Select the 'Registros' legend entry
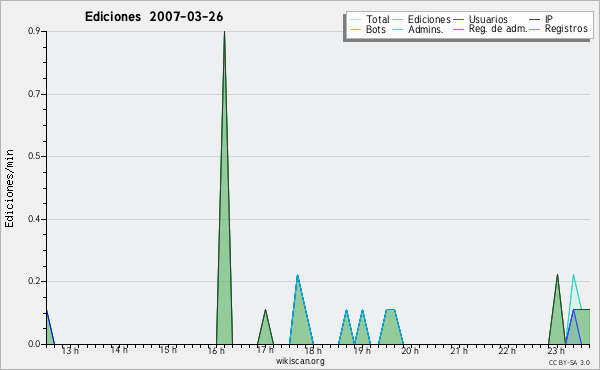Image resolution: width=600 pixels, height=370 pixels. (559, 29)
